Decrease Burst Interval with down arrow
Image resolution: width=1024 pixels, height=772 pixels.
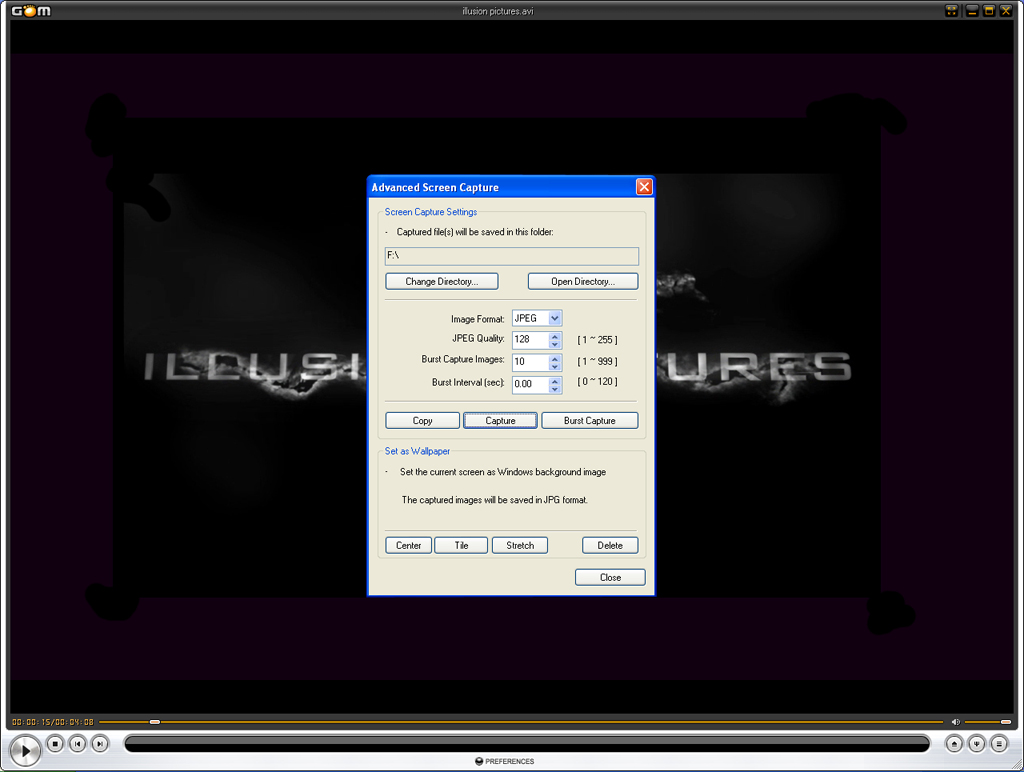coord(555,388)
